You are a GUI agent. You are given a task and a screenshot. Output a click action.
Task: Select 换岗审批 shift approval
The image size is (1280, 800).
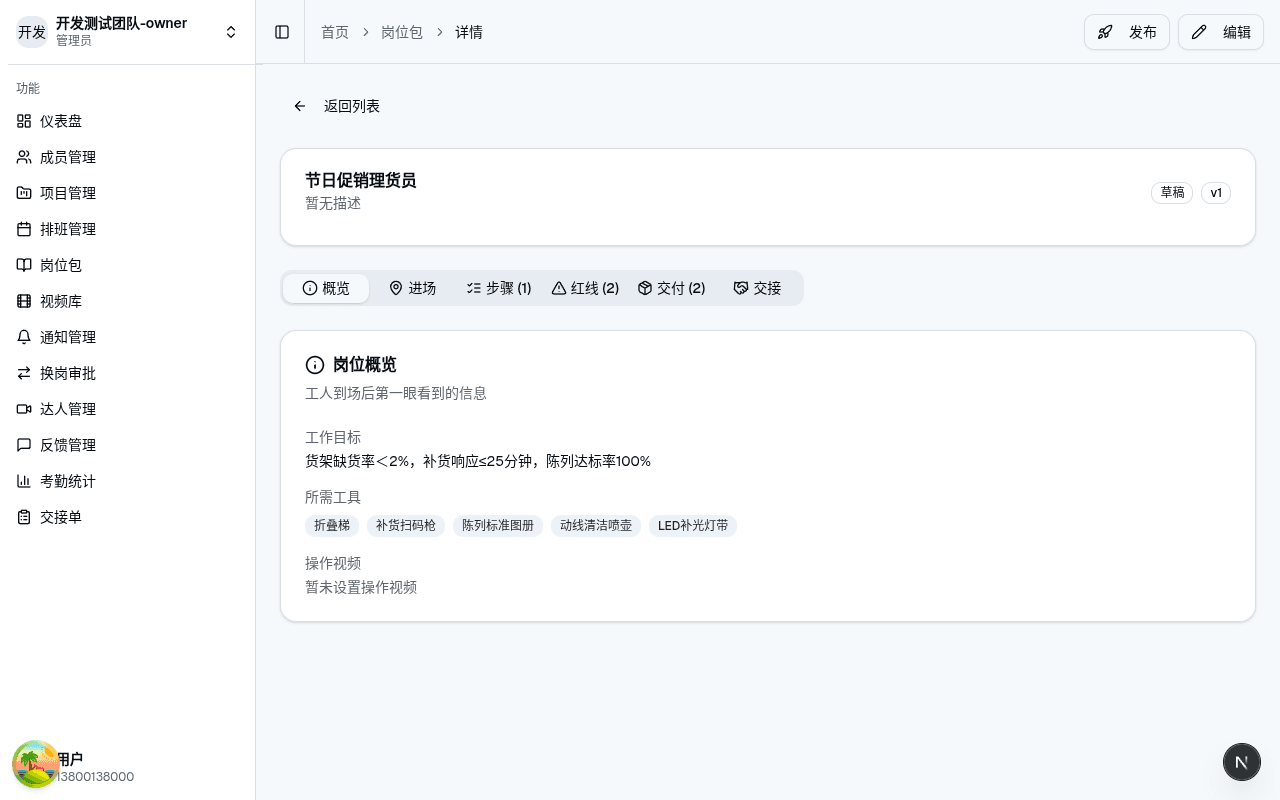point(68,373)
